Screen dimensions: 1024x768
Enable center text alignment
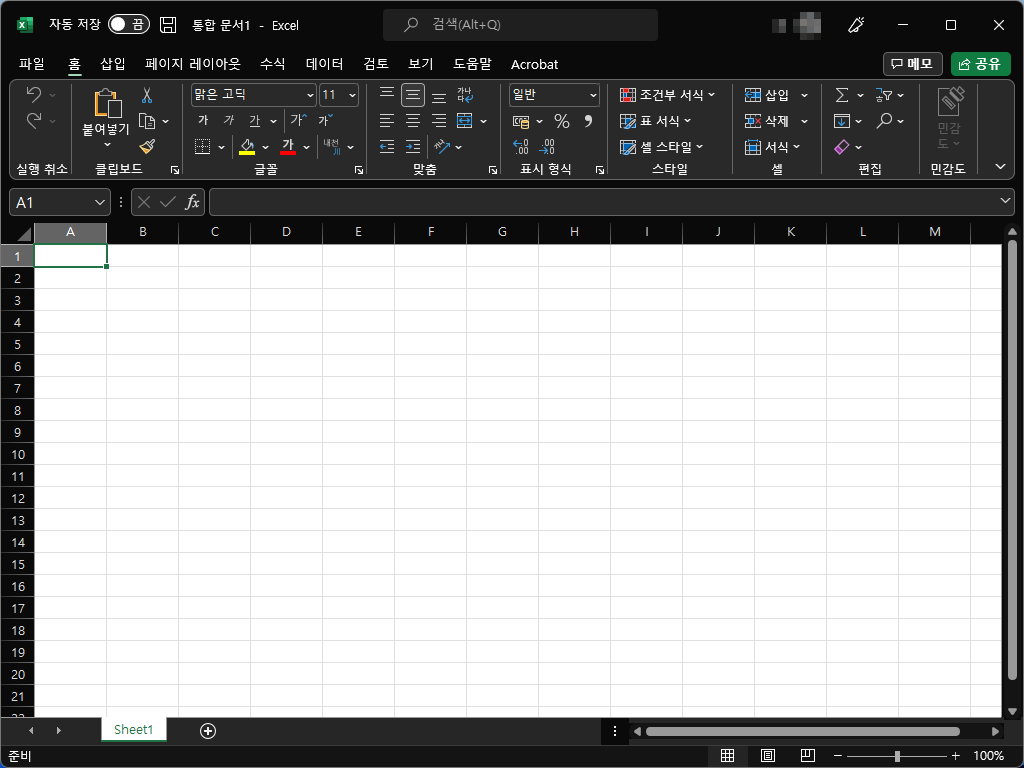click(x=413, y=120)
